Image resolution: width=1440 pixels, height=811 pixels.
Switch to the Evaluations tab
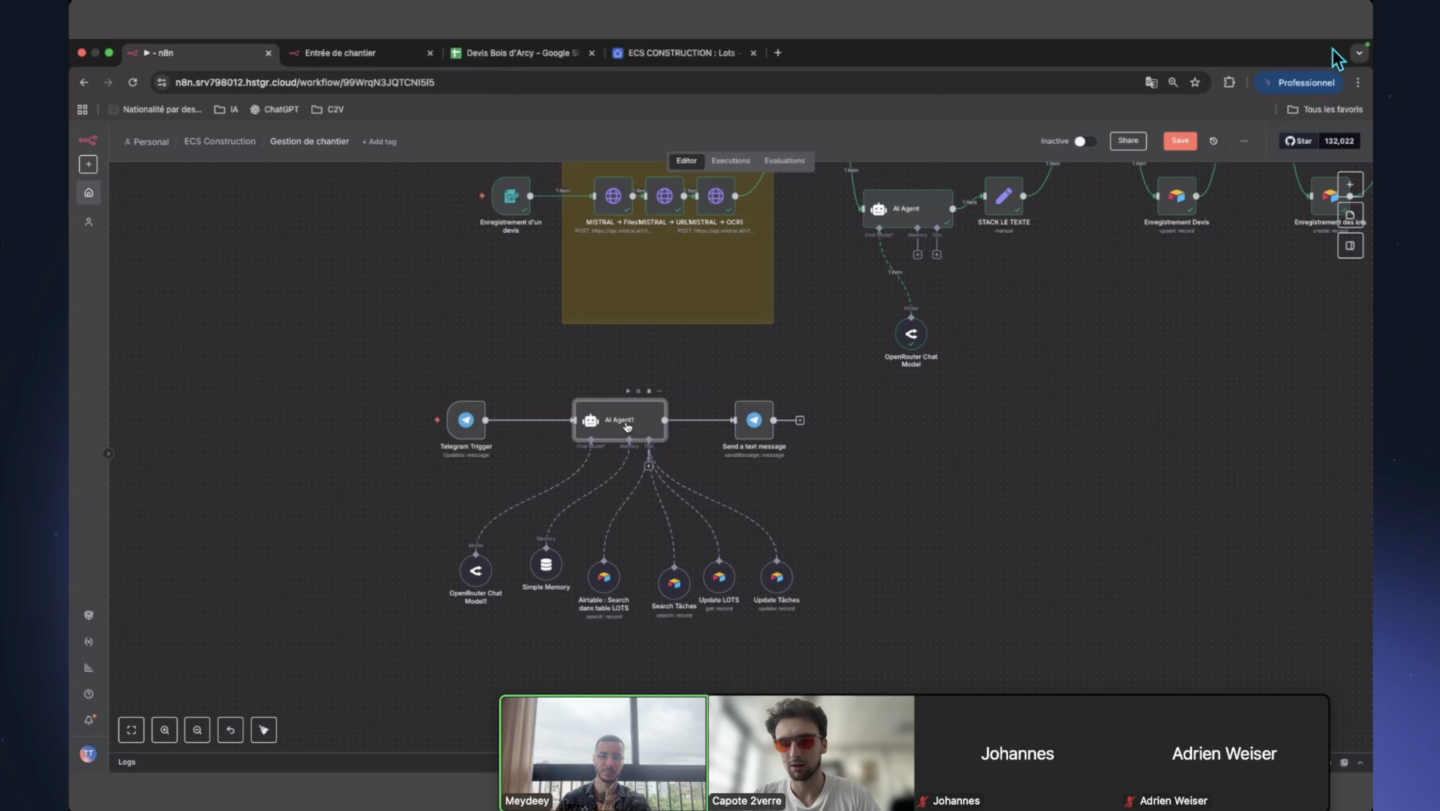click(x=784, y=161)
